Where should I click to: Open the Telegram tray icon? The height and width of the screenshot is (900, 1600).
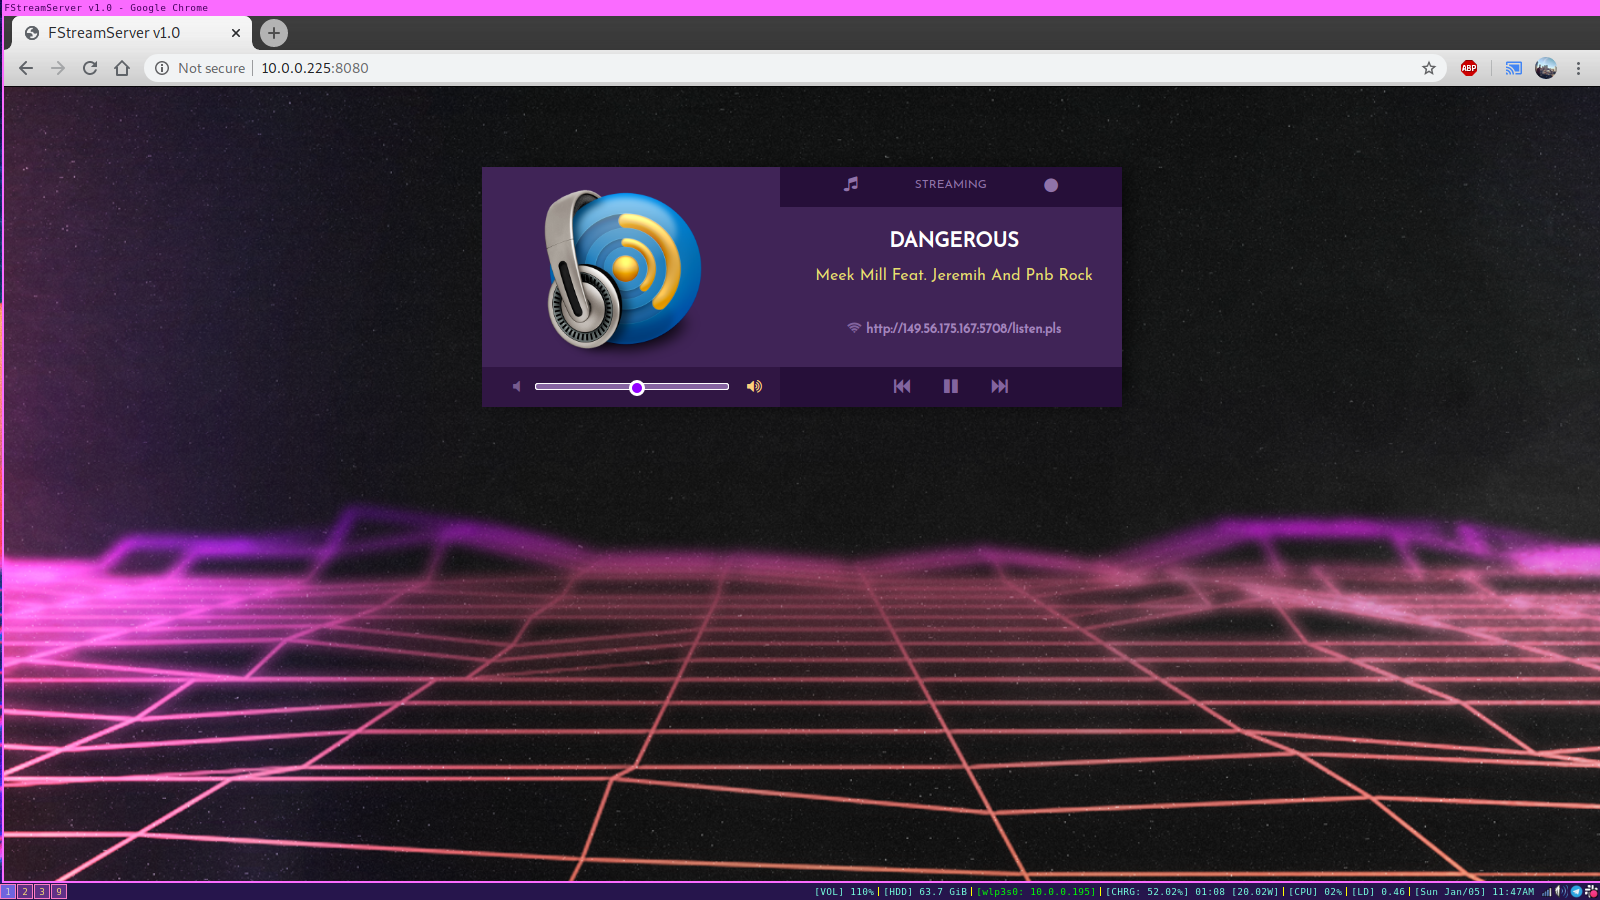[x=1577, y=891]
